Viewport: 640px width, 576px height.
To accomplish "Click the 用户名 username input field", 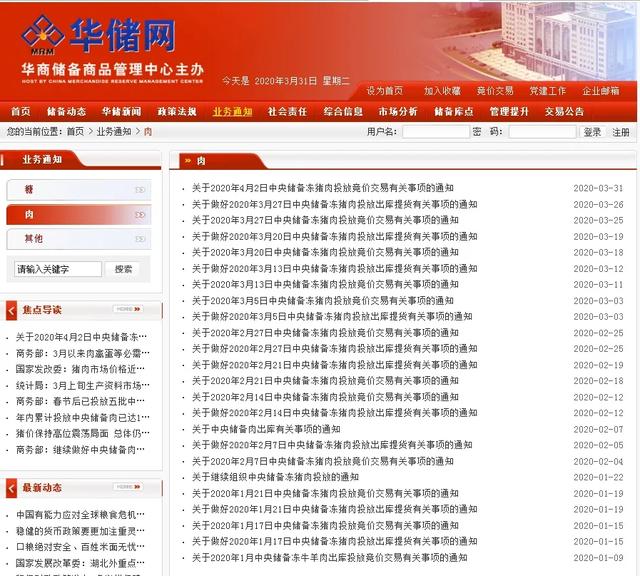I will click(x=434, y=132).
